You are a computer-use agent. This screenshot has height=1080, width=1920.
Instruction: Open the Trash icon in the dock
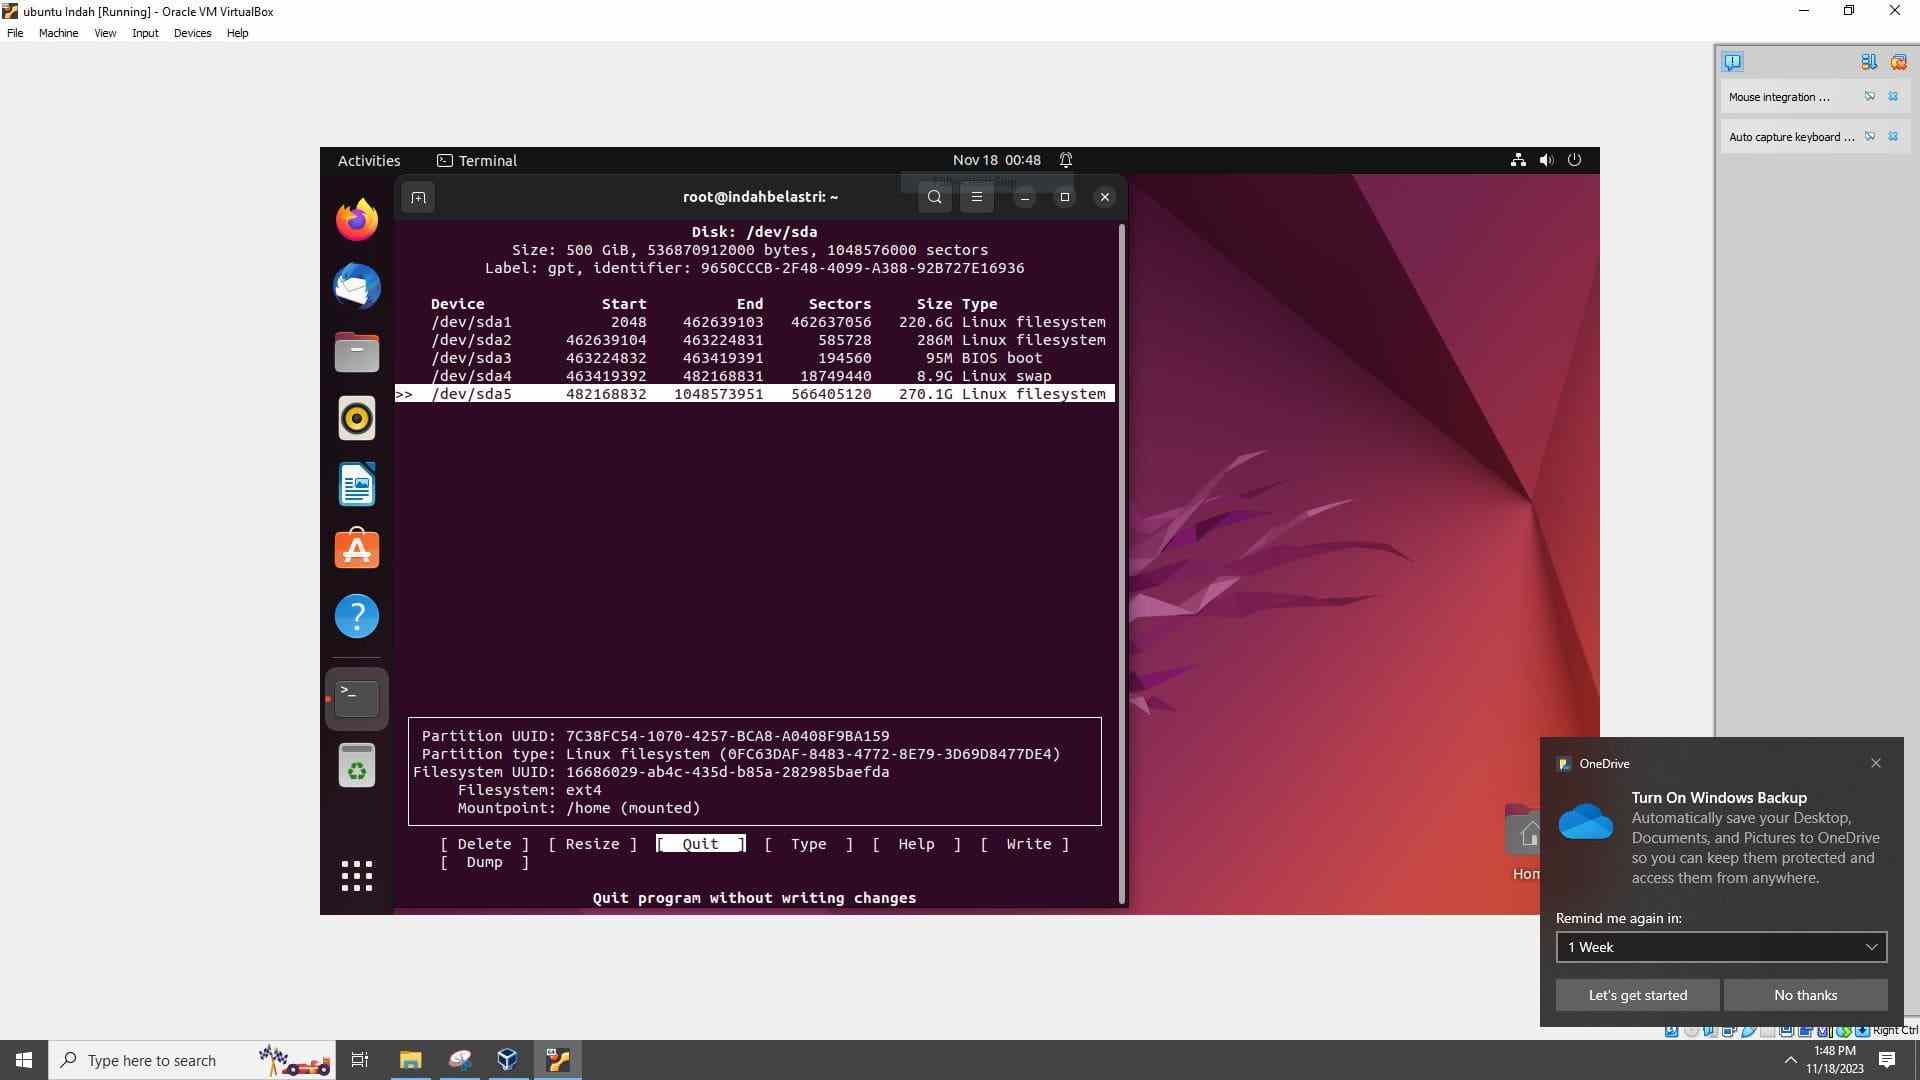tap(357, 765)
